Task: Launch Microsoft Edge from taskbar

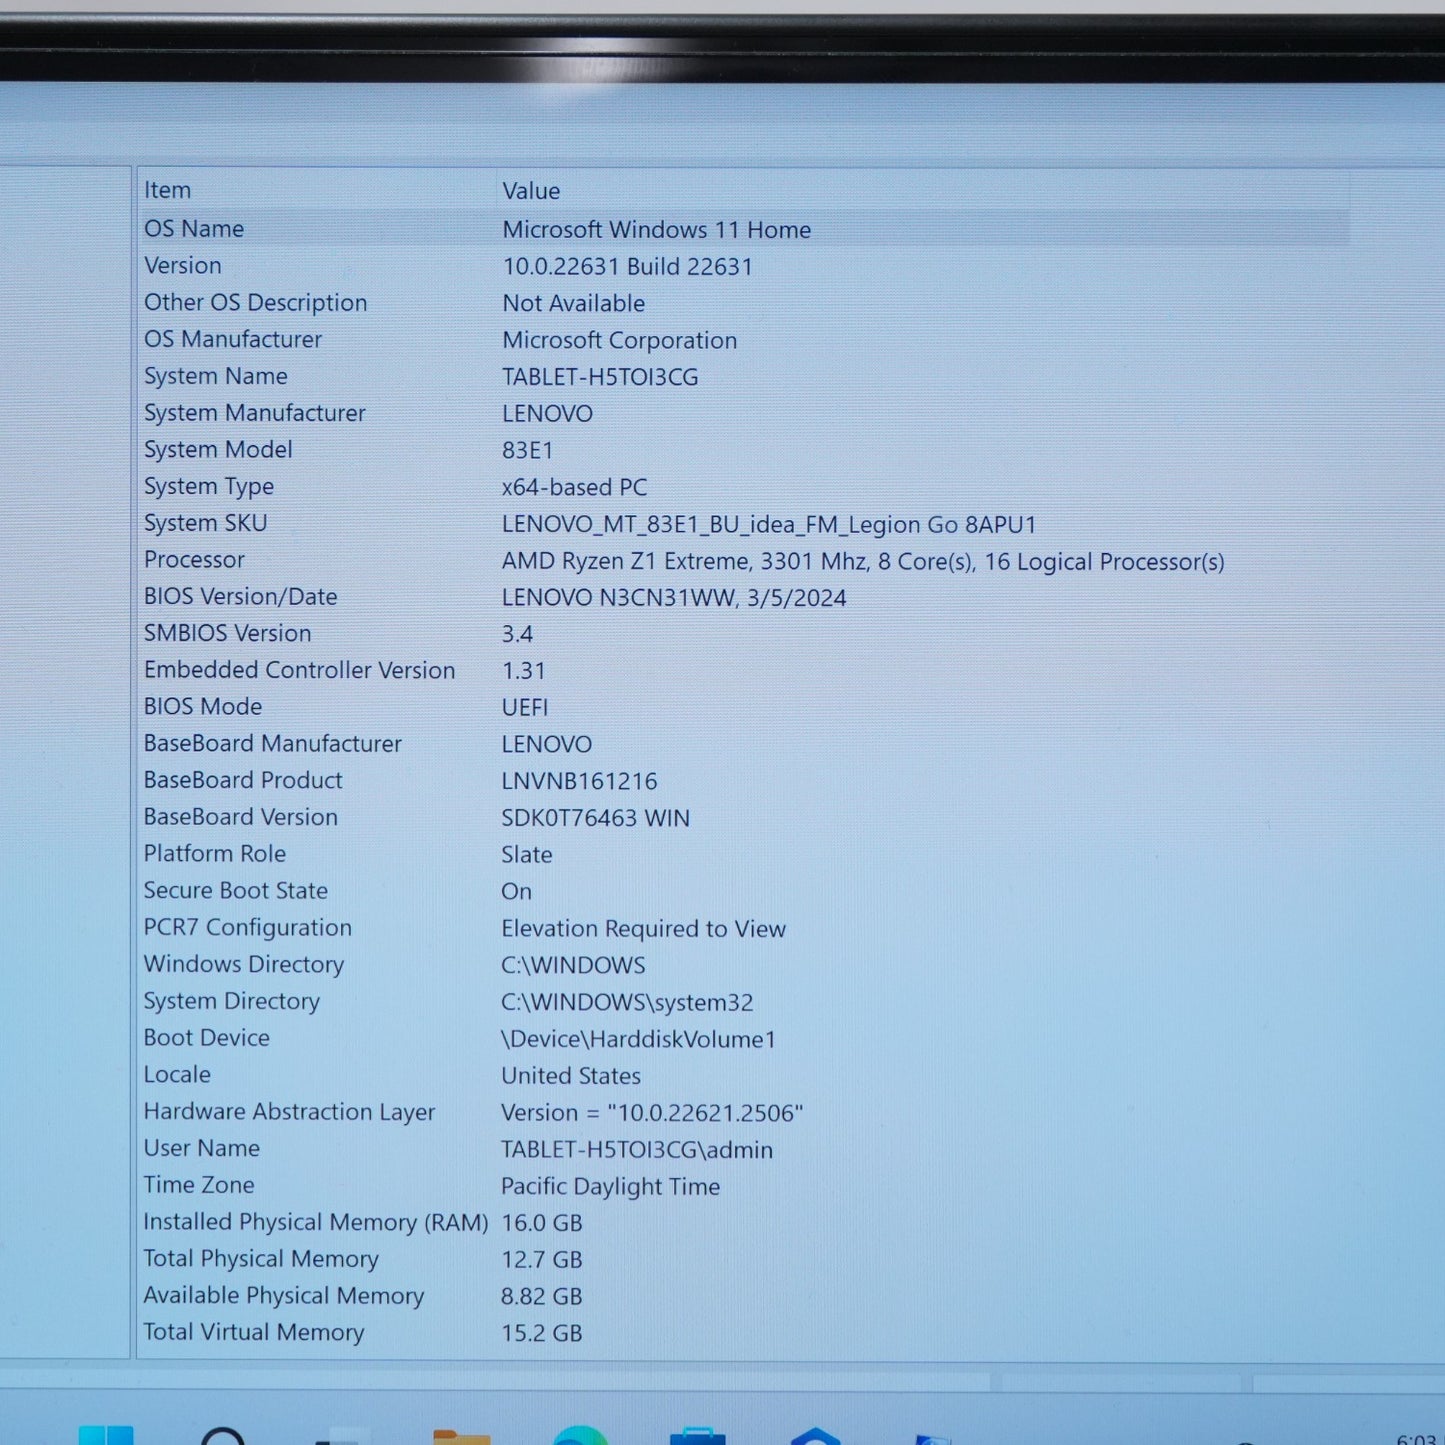Action: click(x=580, y=1436)
